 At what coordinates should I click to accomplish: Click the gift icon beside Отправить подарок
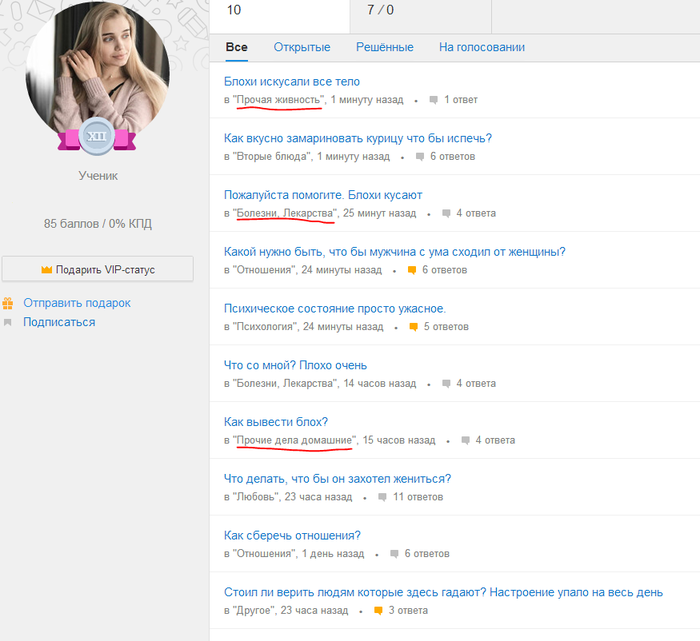click(8, 303)
